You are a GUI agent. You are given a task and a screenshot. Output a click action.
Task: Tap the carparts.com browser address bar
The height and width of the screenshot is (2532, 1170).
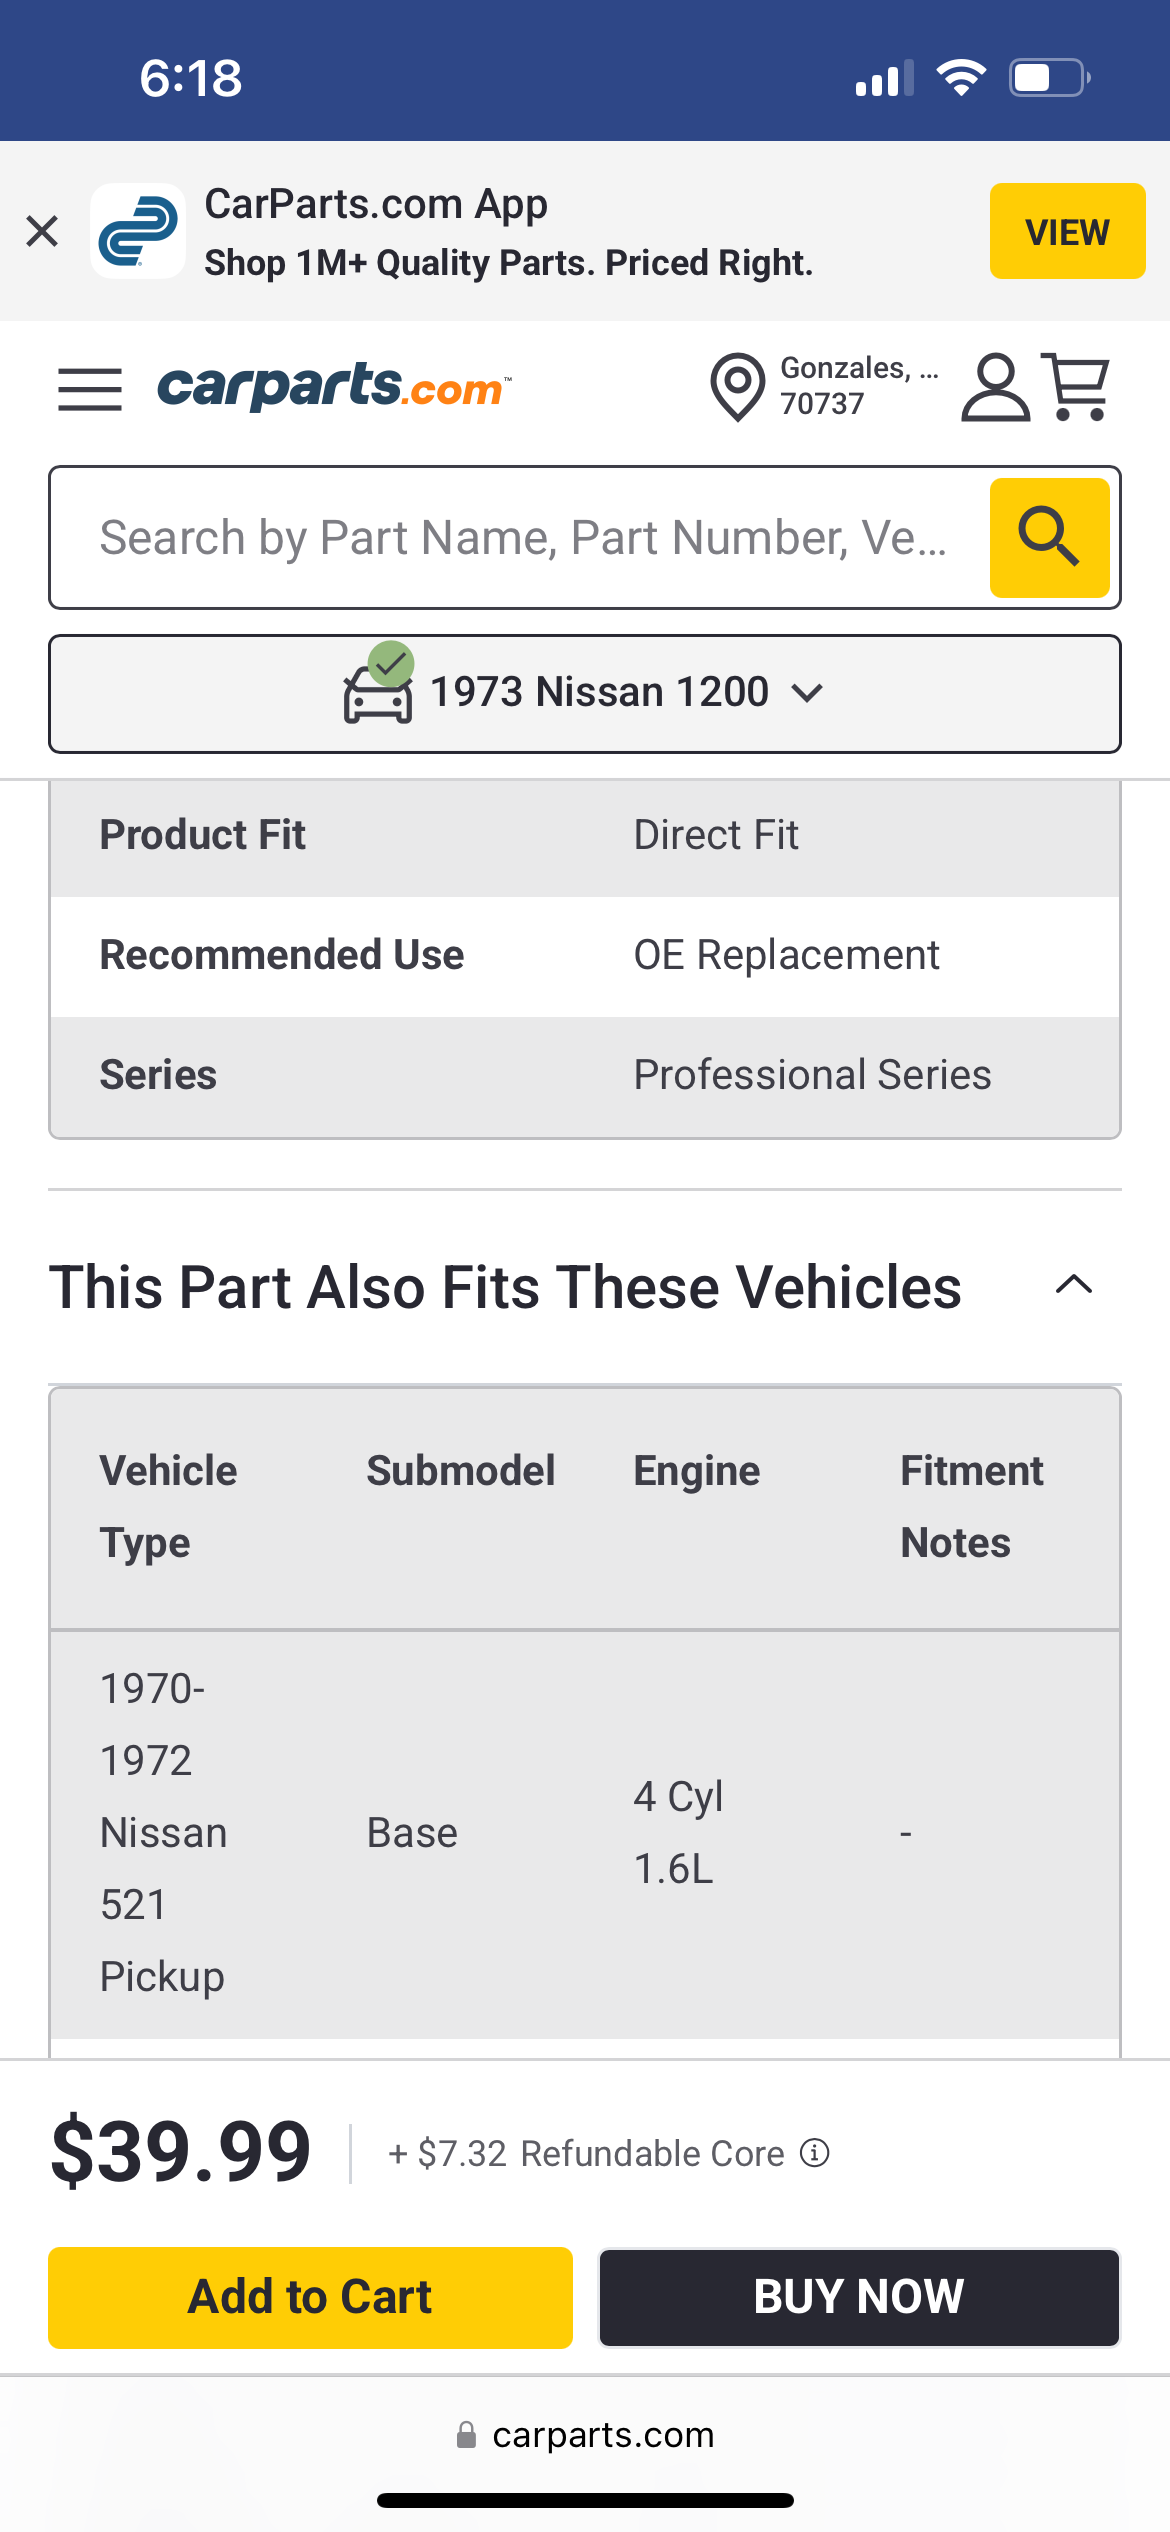click(586, 2434)
